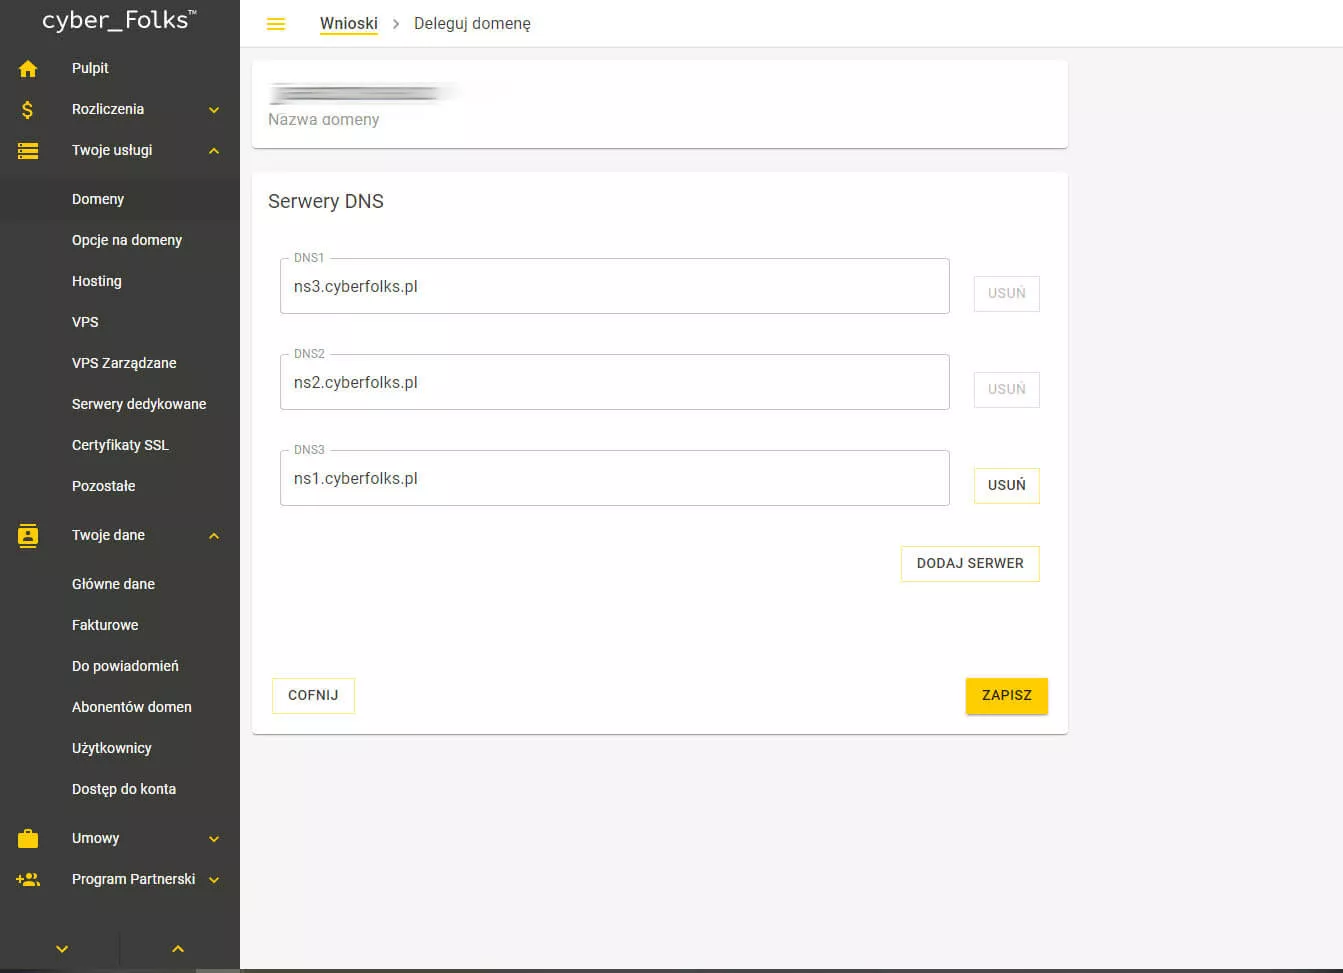Click USUŃ next to DNS2
This screenshot has height=973, width=1343.
click(x=1007, y=389)
